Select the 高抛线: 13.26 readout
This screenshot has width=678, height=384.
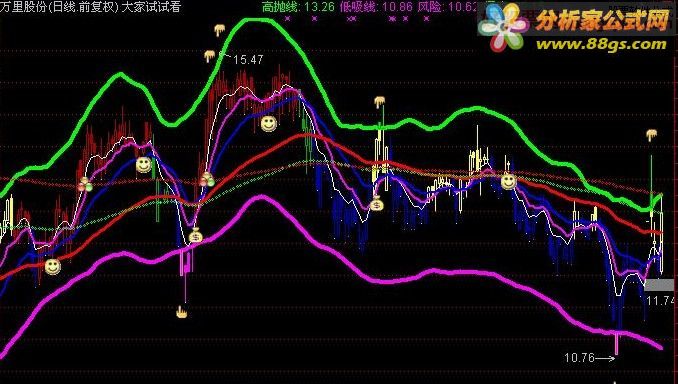(x=298, y=6)
